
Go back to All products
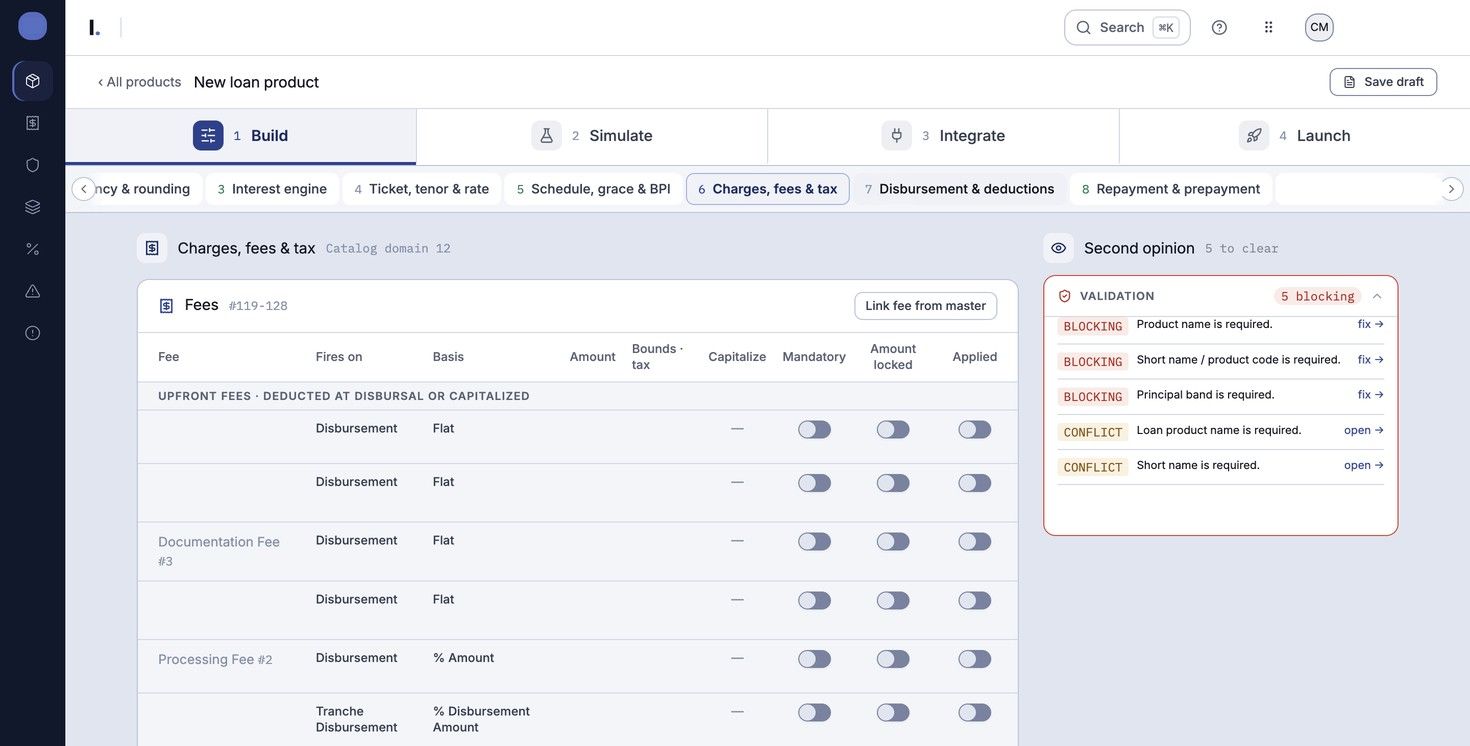tap(139, 82)
